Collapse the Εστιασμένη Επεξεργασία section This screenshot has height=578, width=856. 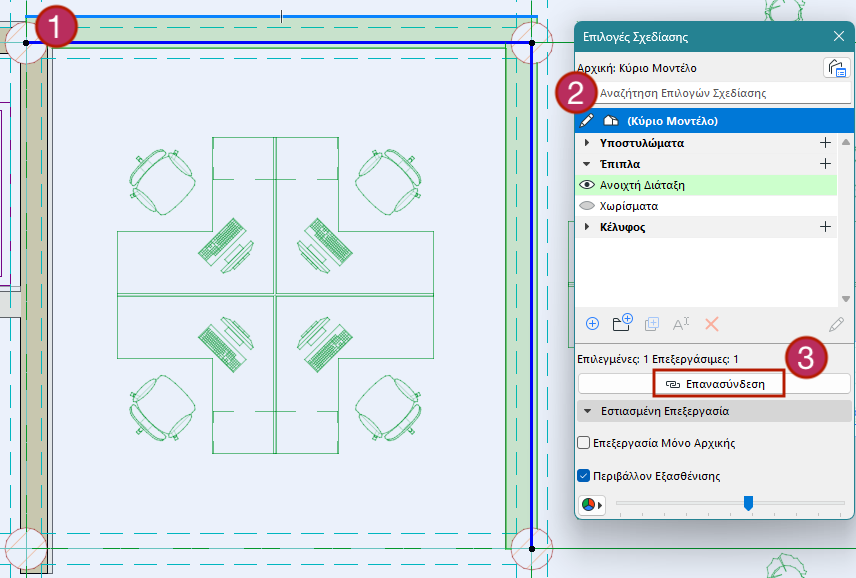[x=588, y=411]
